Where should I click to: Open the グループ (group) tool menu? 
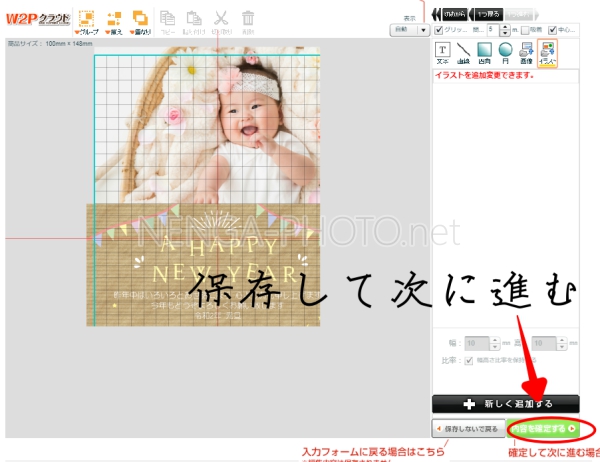point(86,23)
